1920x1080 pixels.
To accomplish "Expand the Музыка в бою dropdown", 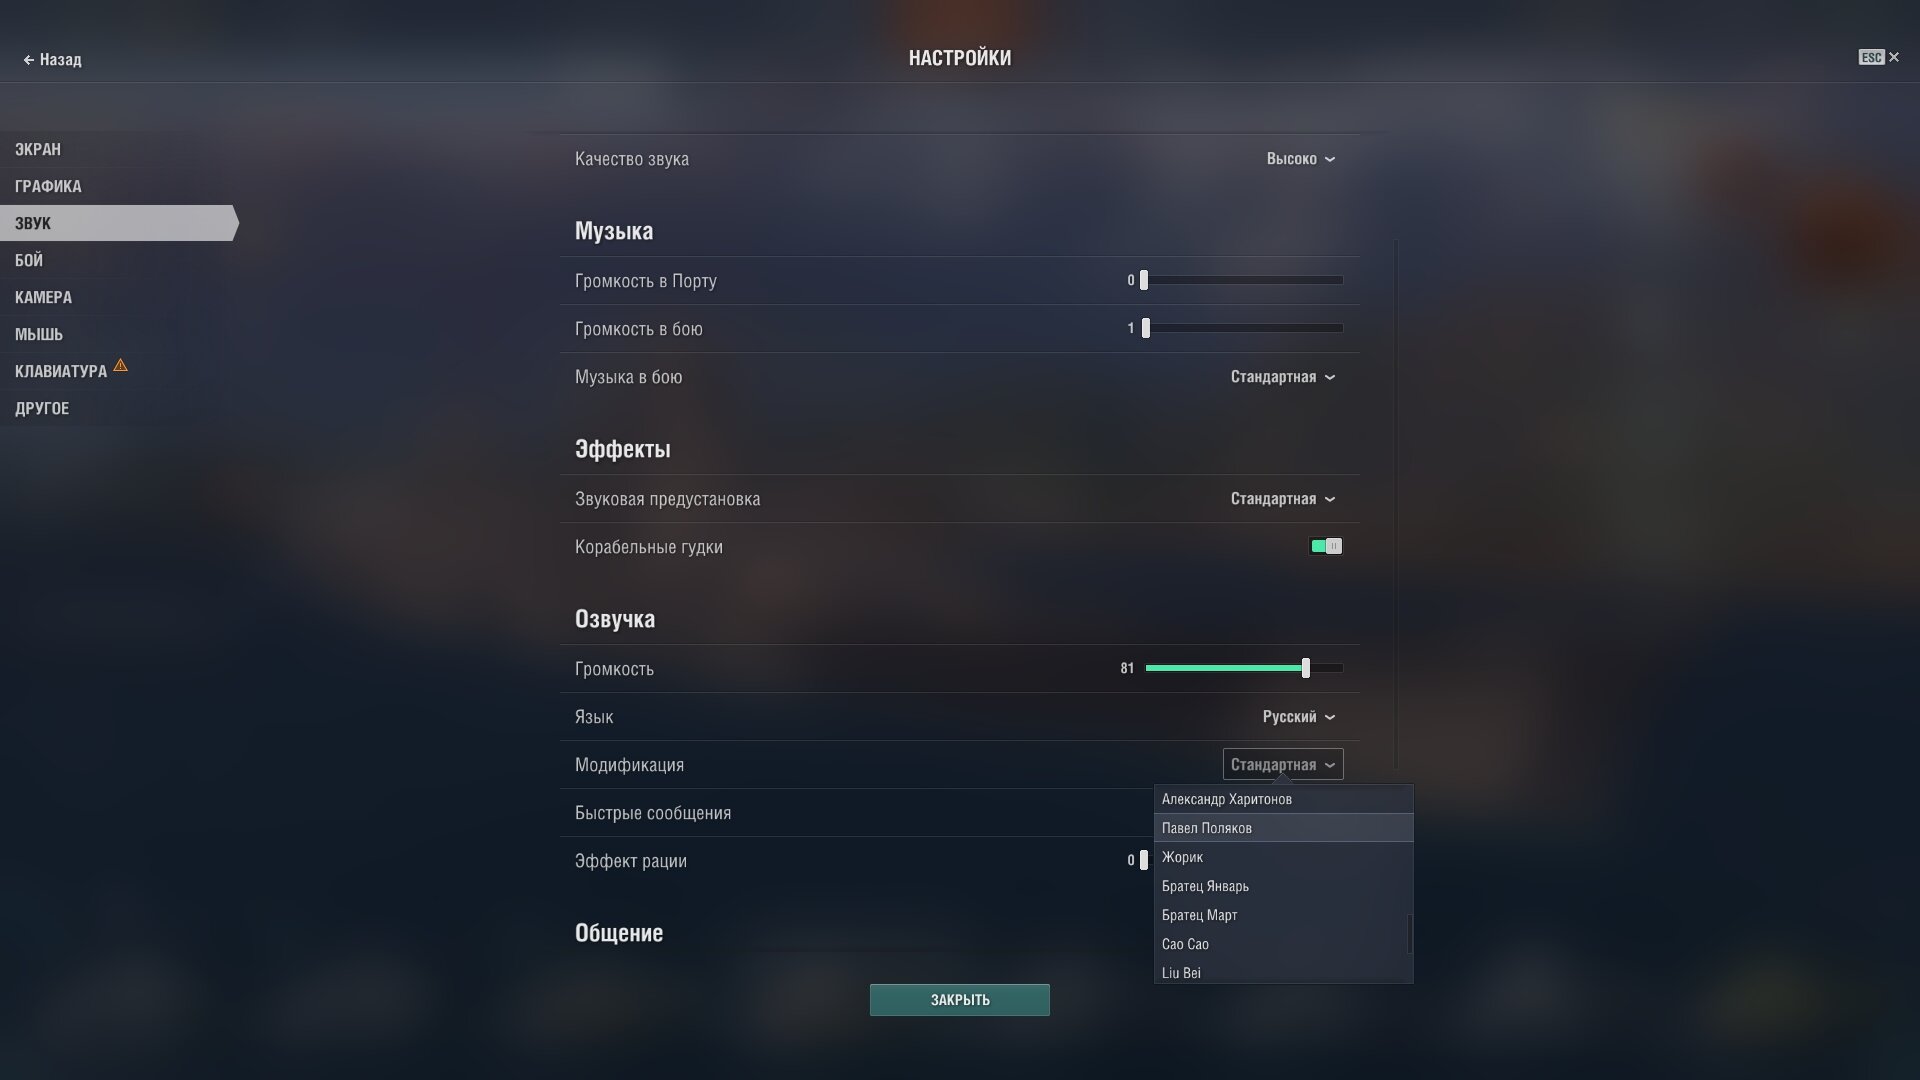I will (x=1283, y=377).
